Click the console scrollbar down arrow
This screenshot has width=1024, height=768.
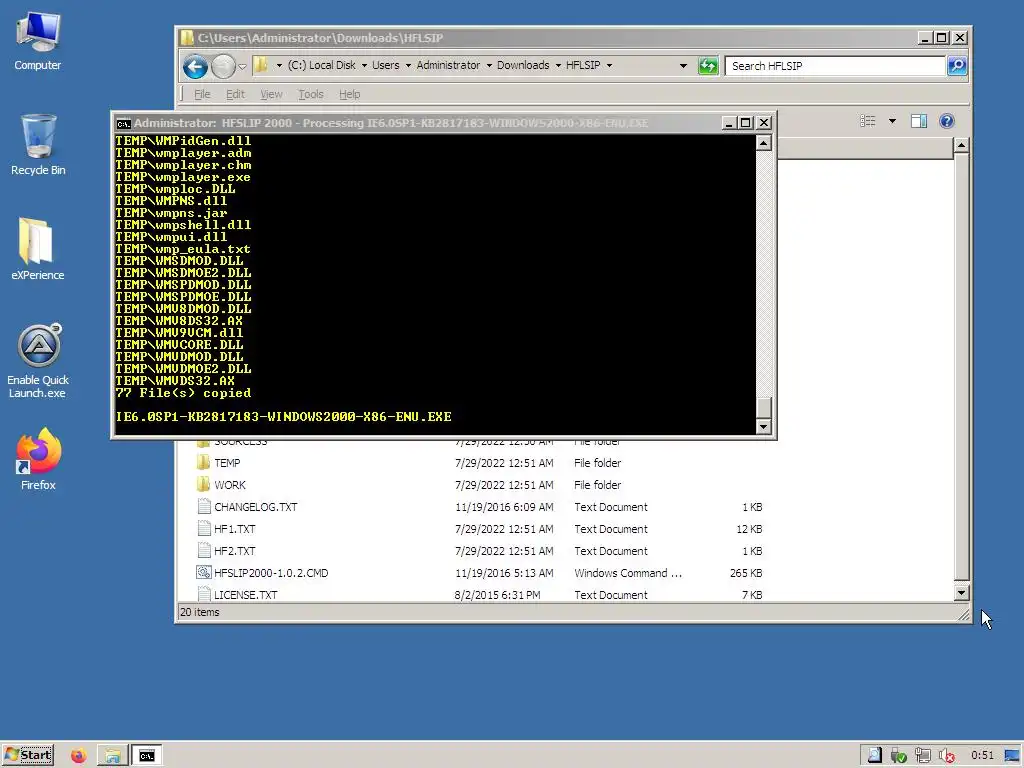point(763,426)
